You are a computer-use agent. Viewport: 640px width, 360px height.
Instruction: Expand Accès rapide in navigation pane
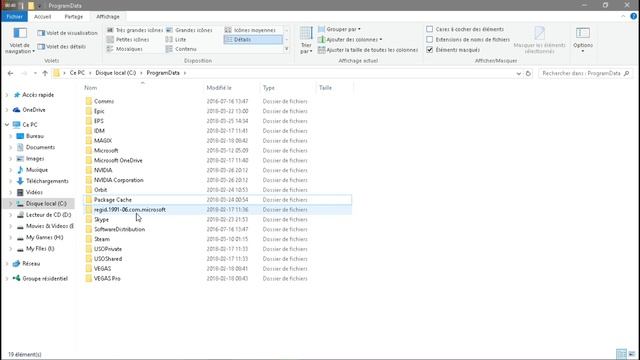point(7,95)
